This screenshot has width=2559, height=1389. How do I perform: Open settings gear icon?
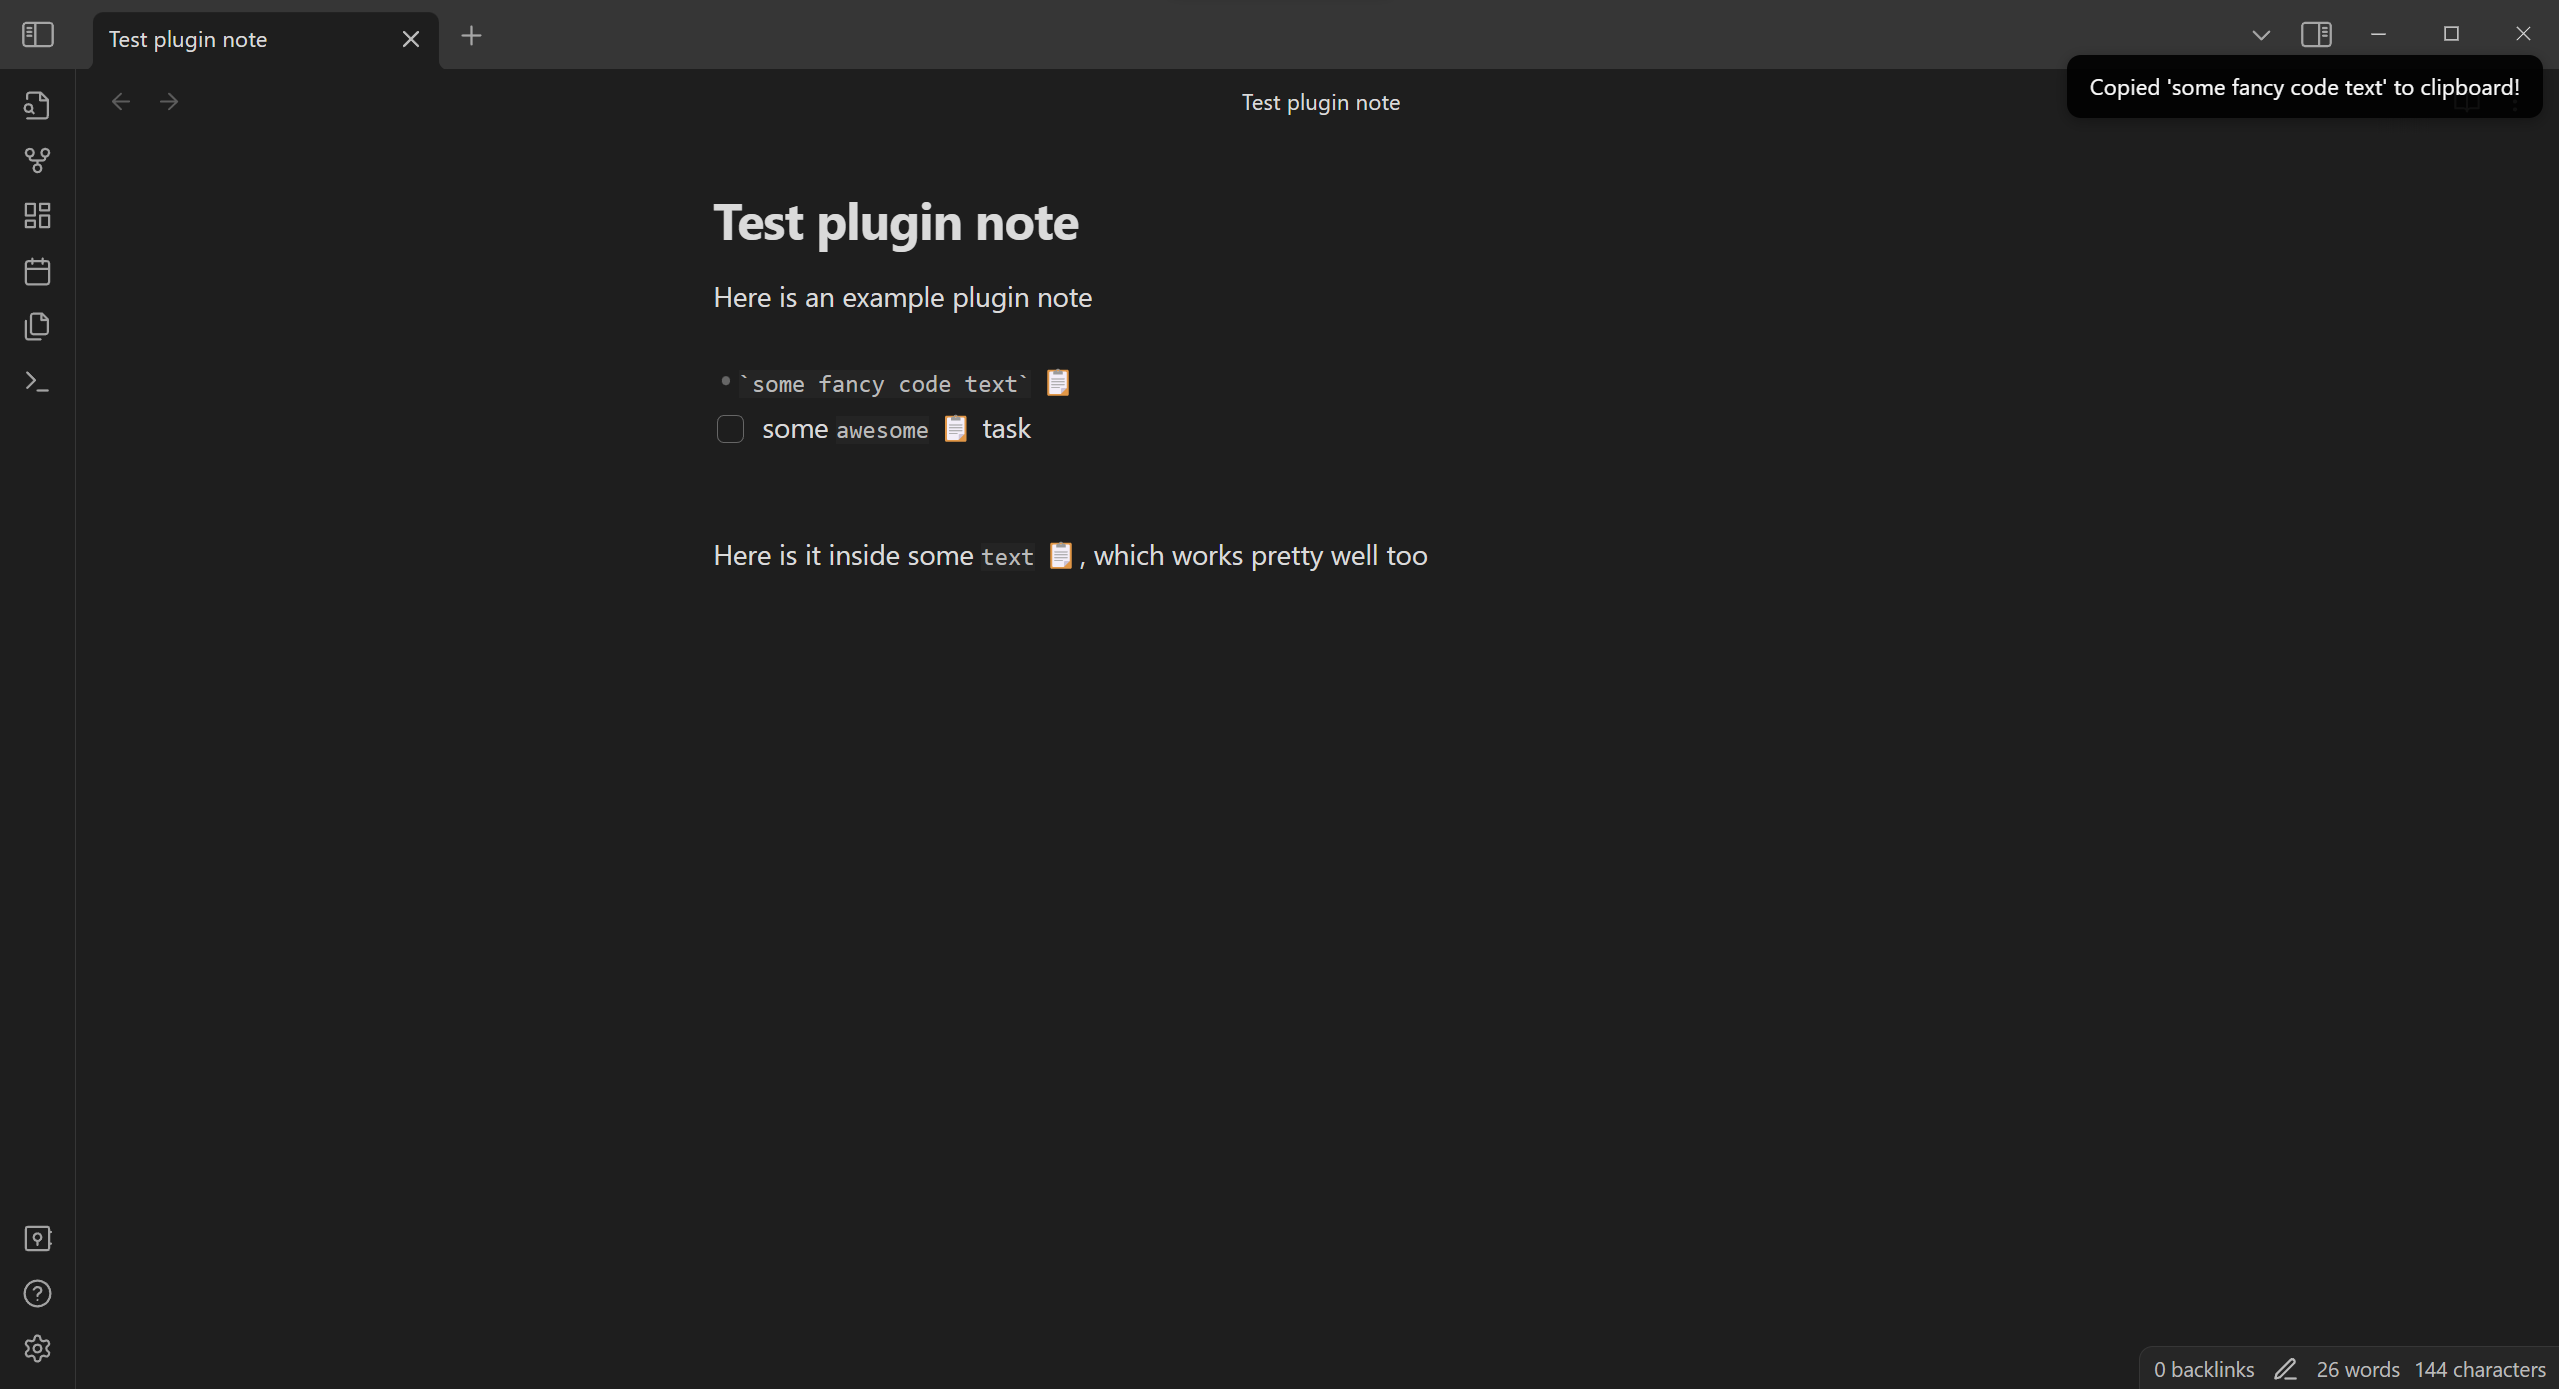point(37,1349)
